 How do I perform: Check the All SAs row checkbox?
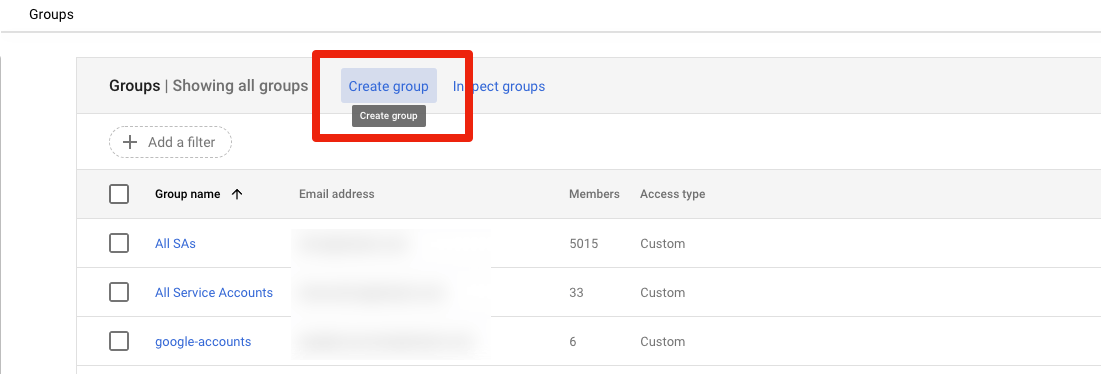pos(119,243)
